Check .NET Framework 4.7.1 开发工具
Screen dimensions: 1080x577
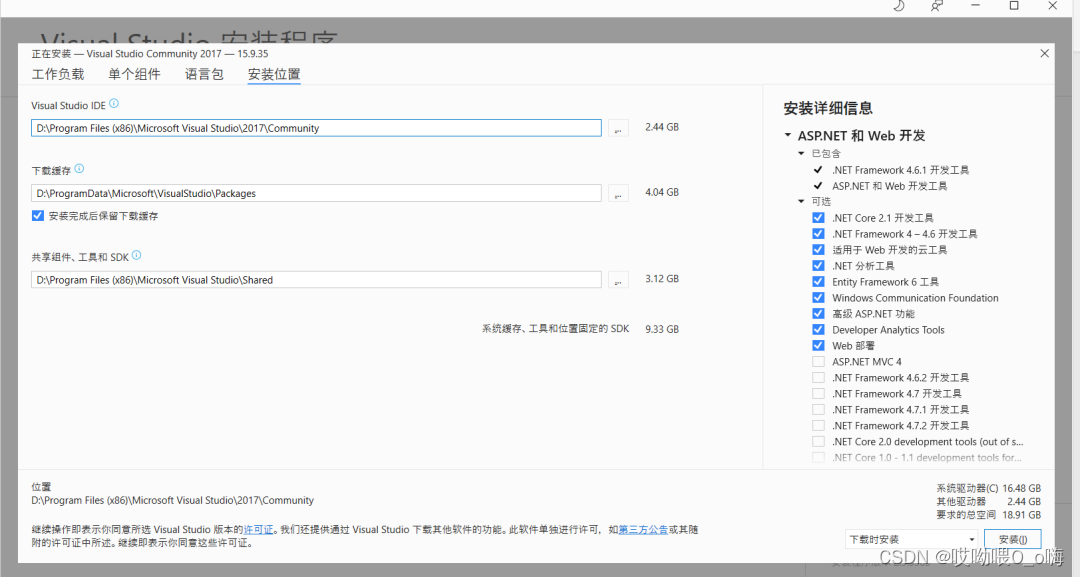click(x=818, y=410)
